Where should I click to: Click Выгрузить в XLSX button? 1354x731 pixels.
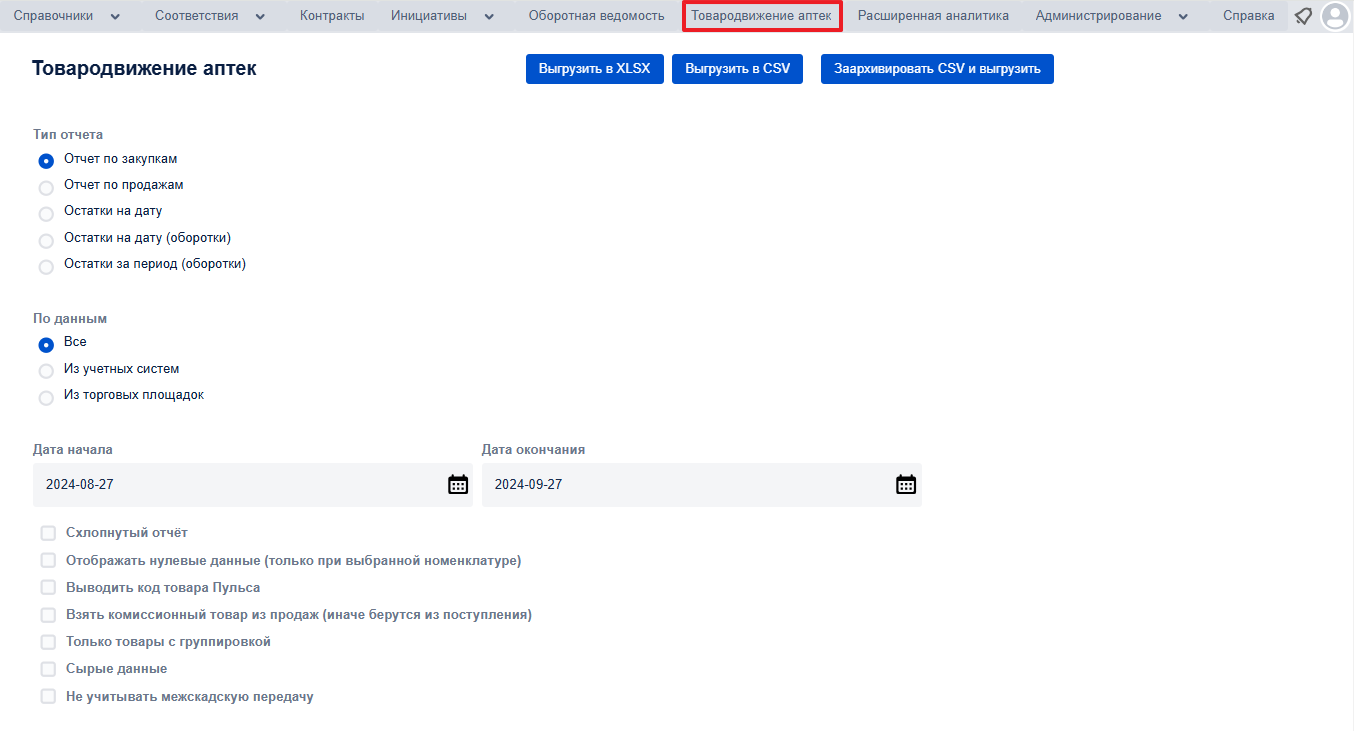coord(595,69)
